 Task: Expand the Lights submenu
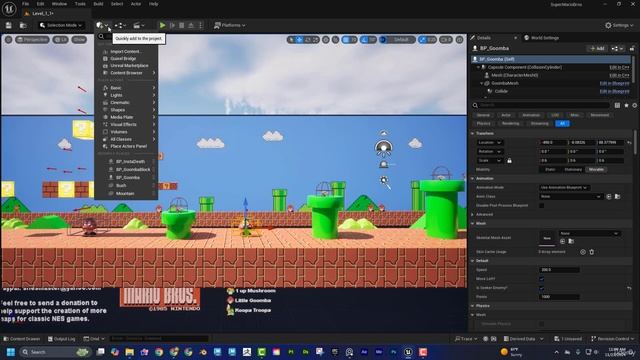[x=127, y=95]
